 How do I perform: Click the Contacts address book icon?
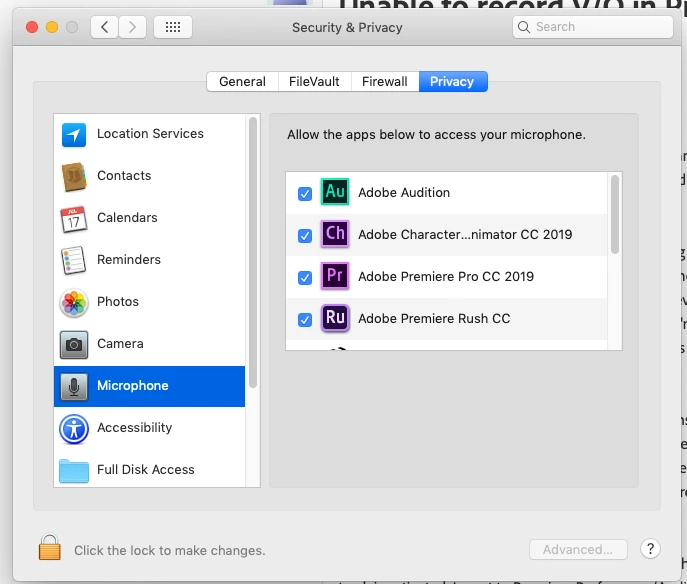pyautogui.click(x=74, y=177)
